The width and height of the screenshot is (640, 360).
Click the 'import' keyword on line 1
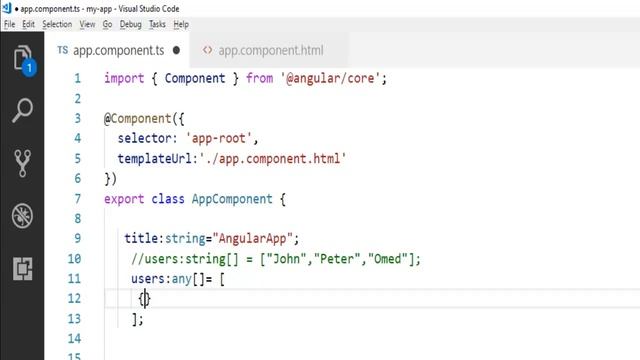click(124, 78)
